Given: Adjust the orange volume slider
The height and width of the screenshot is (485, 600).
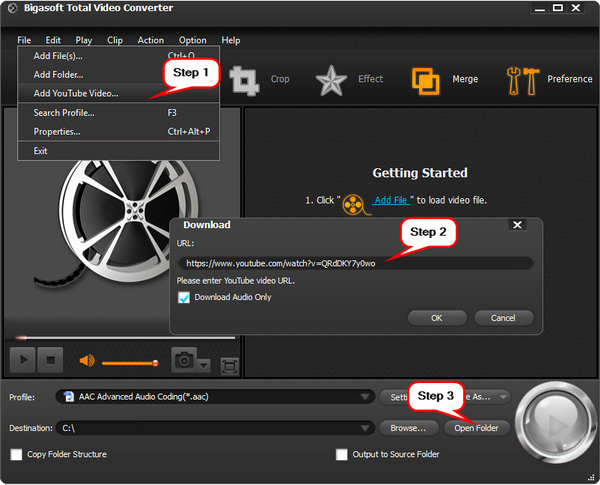Looking at the screenshot, I should 130,363.
